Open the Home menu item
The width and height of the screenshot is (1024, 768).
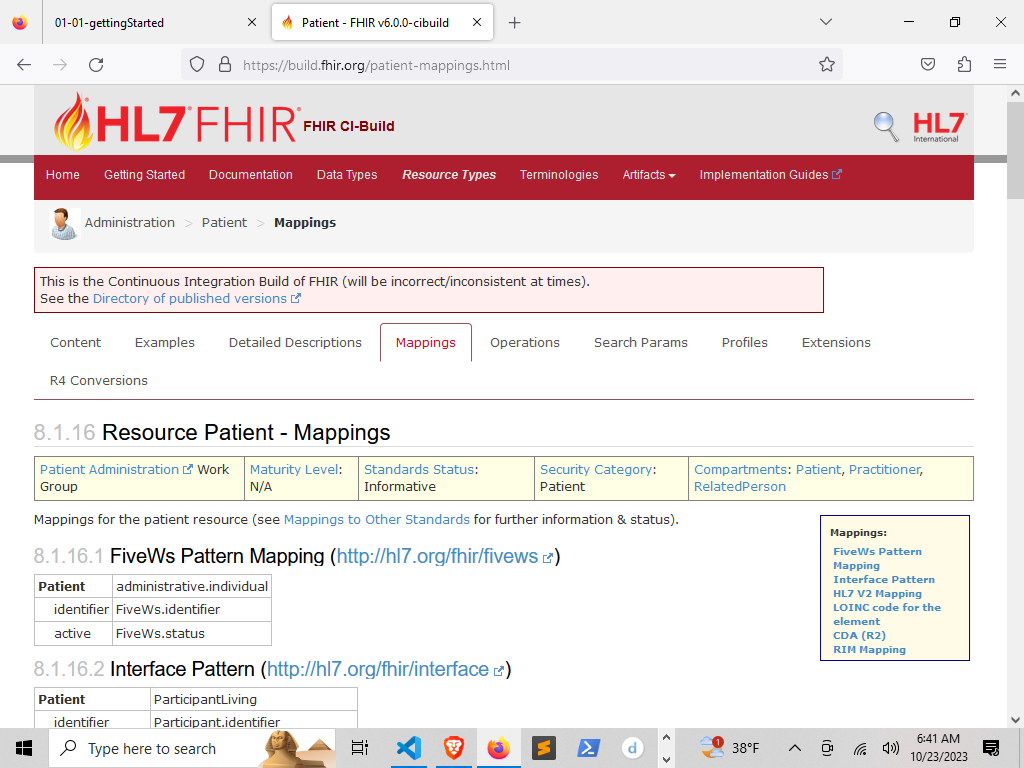coord(63,175)
